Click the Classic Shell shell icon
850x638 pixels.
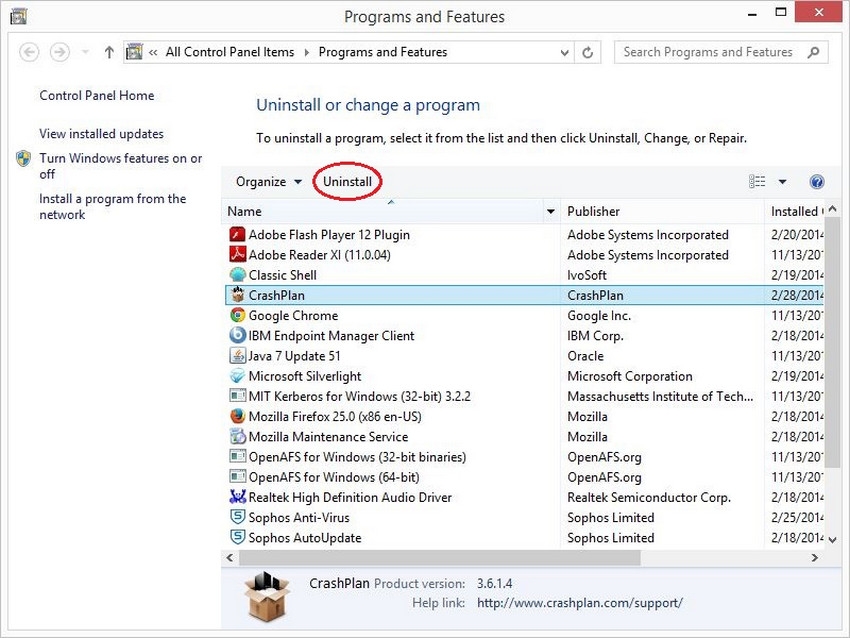[237, 275]
